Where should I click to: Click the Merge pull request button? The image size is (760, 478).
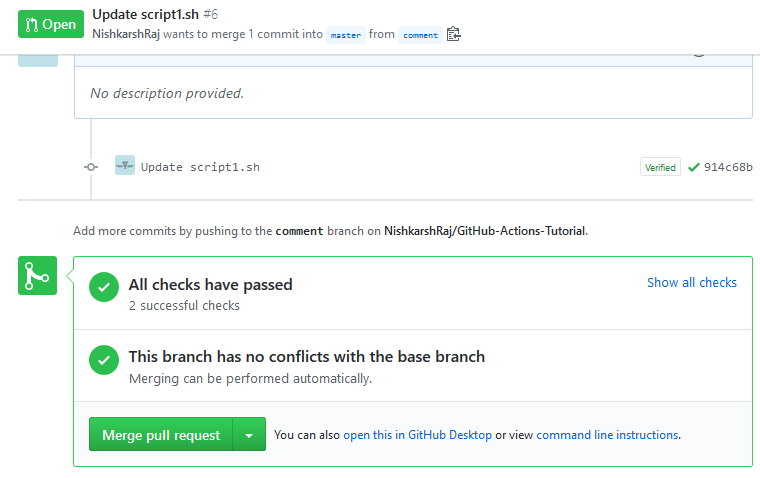pyautogui.click(x=161, y=434)
